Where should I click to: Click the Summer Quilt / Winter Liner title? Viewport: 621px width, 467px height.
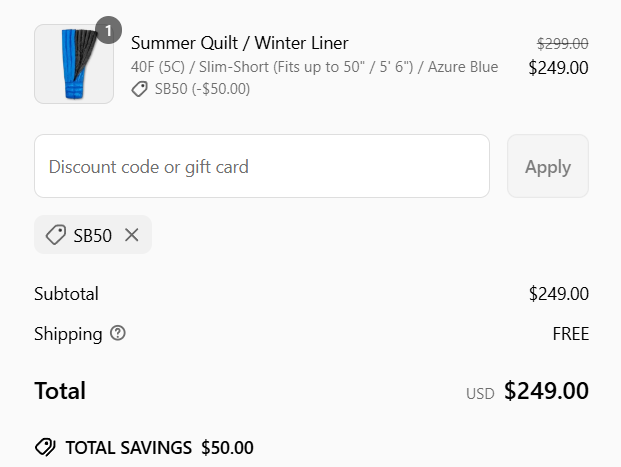point(240,43)
